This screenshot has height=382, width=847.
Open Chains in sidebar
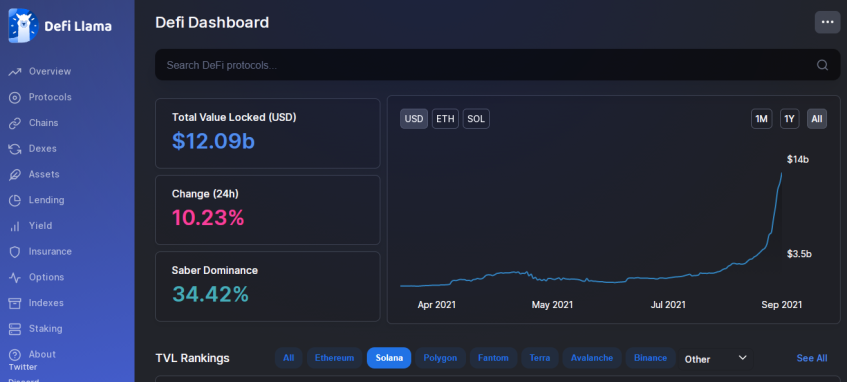coord(43,123)
